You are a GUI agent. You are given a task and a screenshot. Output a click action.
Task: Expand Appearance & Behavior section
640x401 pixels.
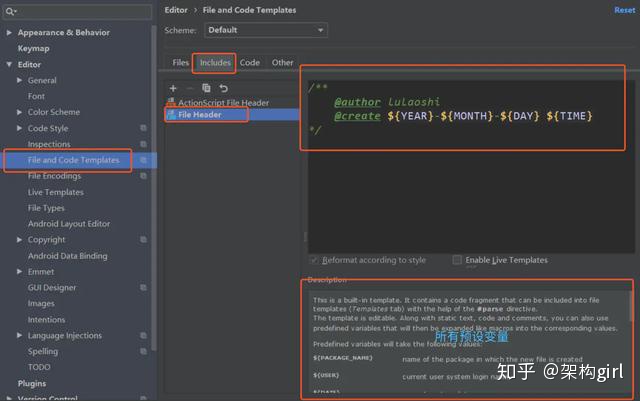(x=9, y=32)
